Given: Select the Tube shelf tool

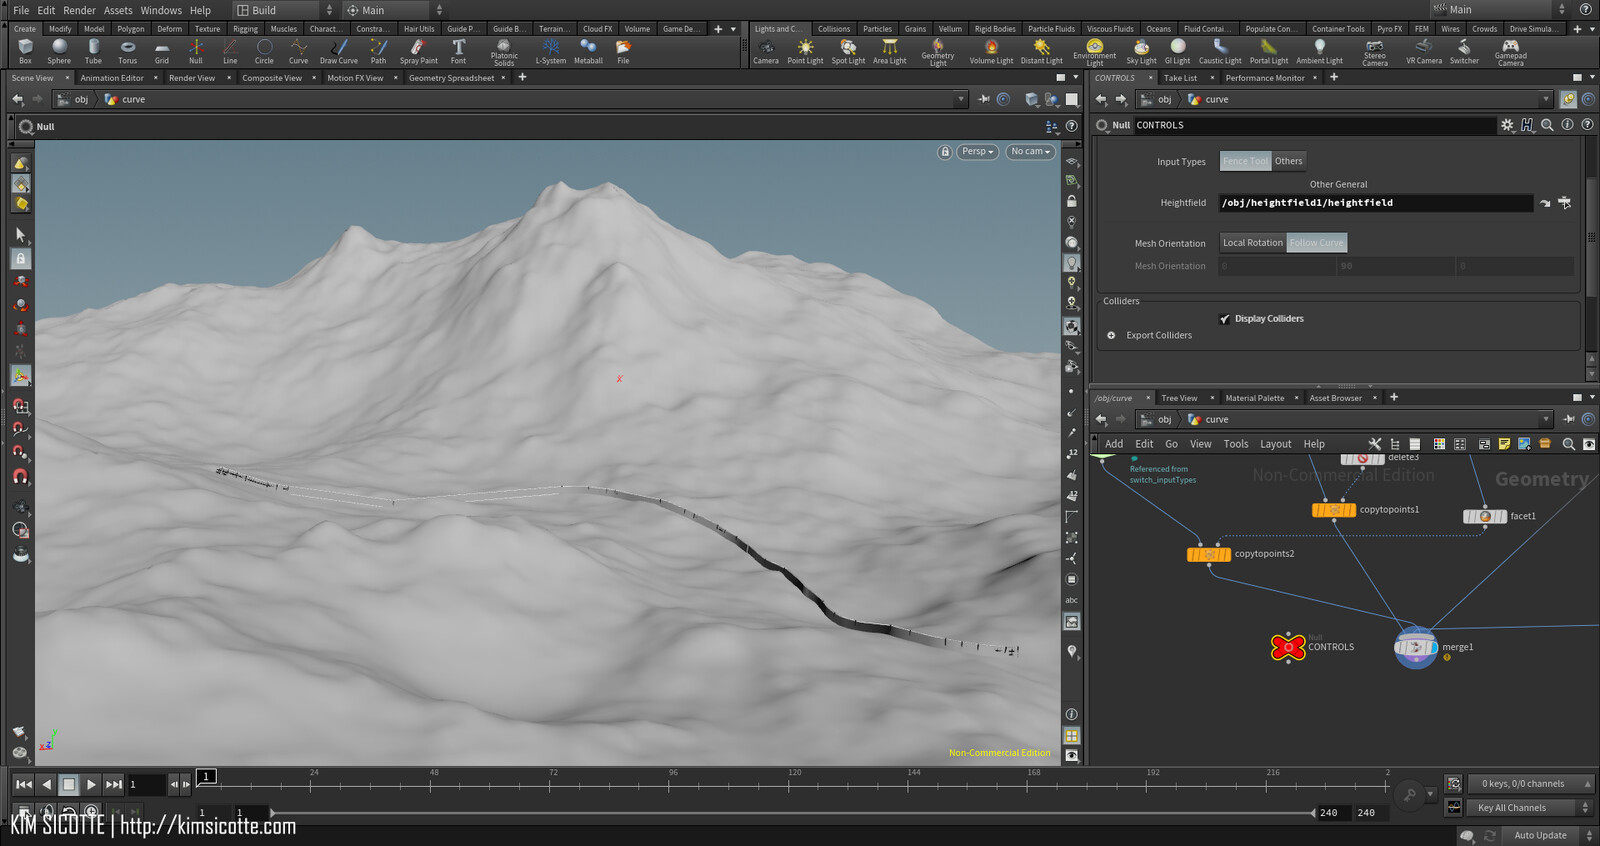Looking at the screenshot, I should coord(93,52).
